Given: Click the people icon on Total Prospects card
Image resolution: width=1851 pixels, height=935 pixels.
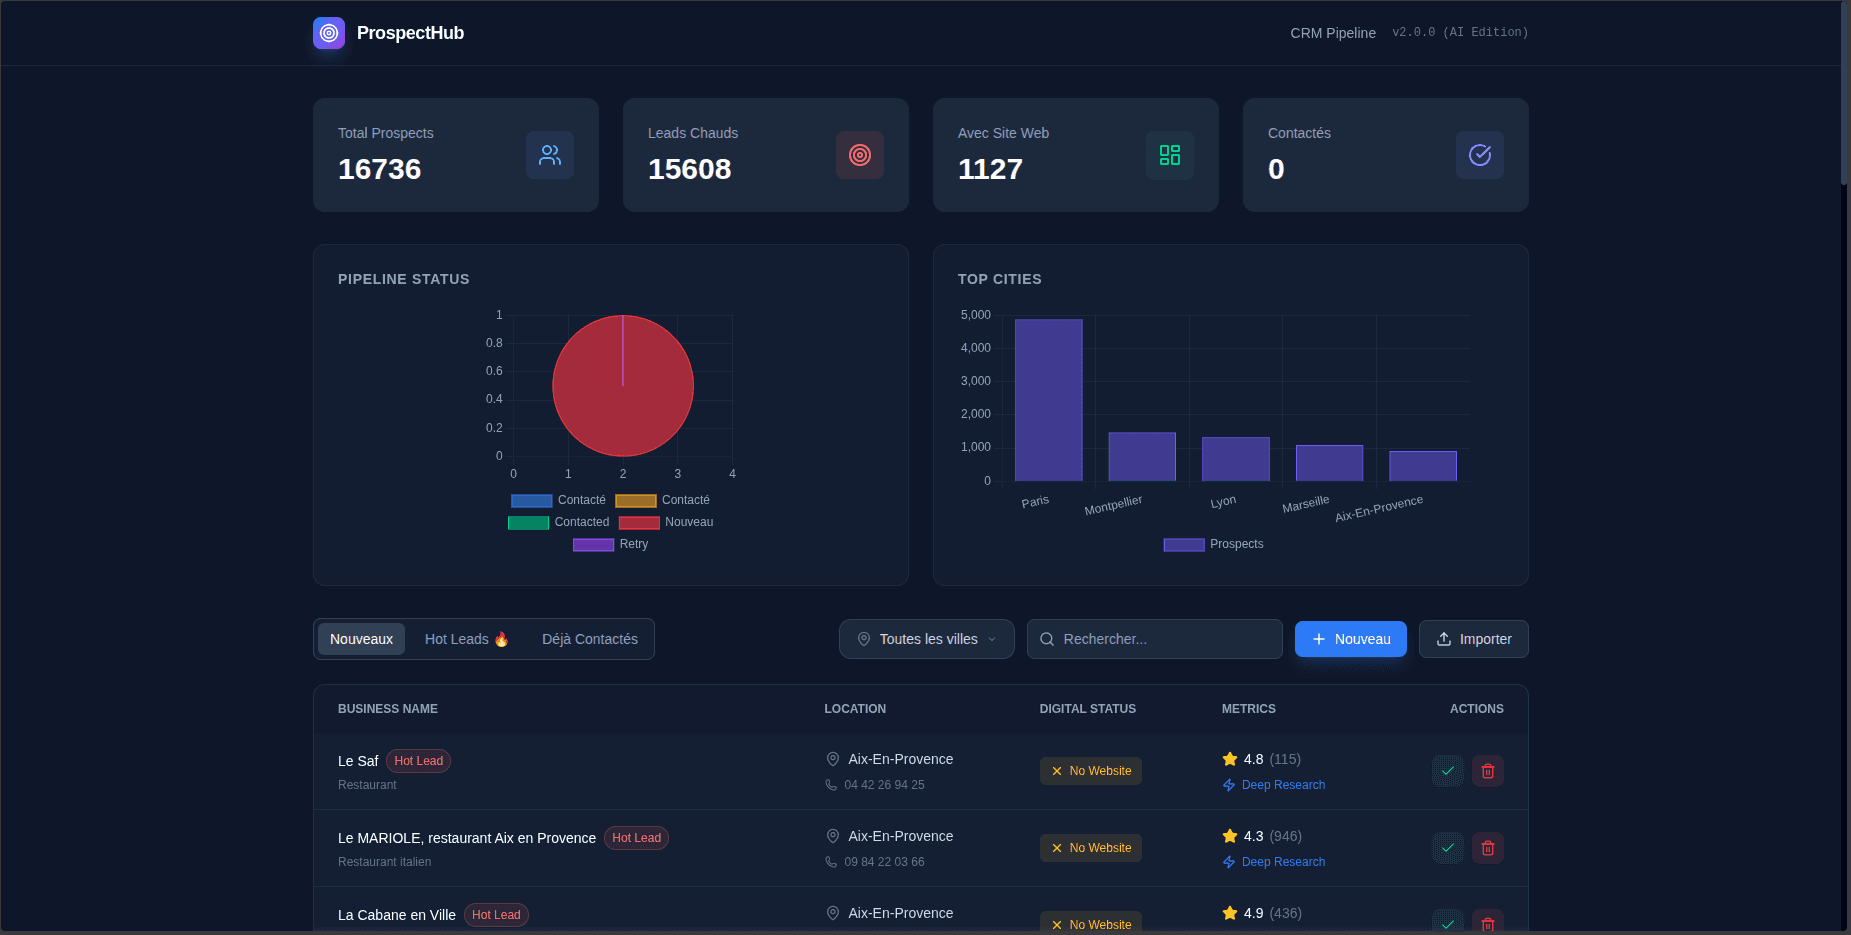Looking at the screenshot, I should pos(550,155).
